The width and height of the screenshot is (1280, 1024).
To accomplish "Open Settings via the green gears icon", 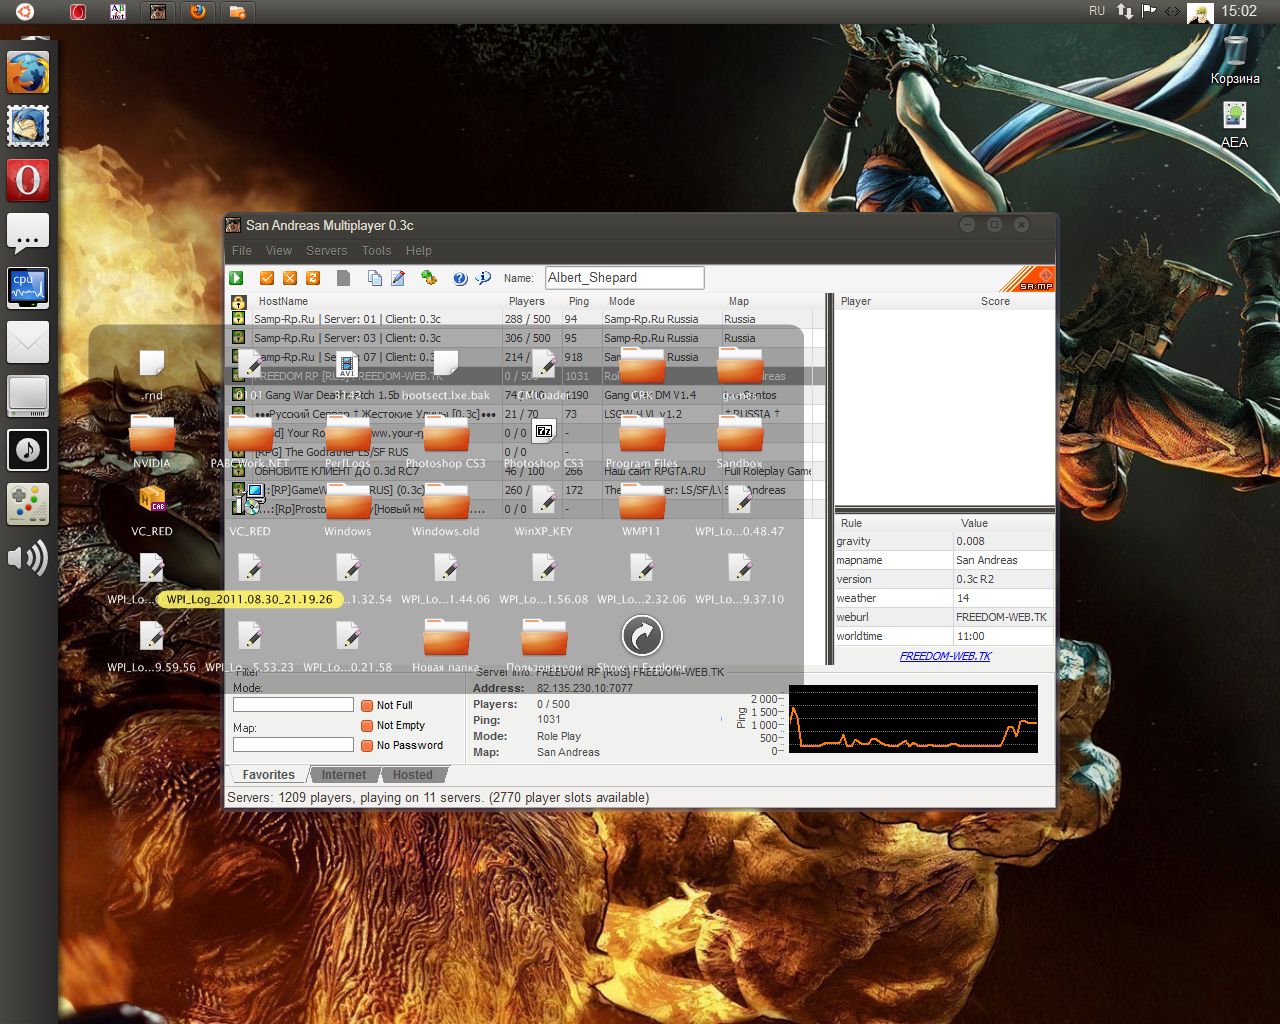I will point(429,278).
